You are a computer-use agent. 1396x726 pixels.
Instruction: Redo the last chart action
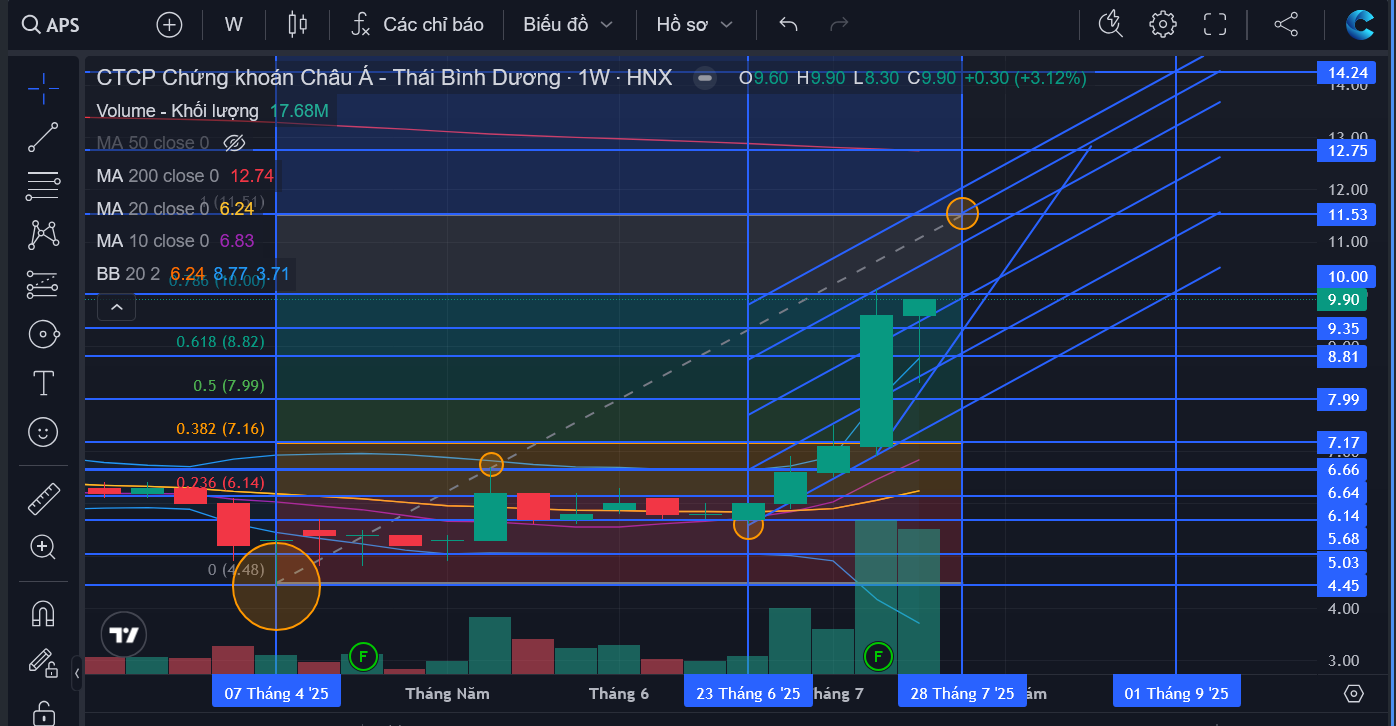(839, 24)
